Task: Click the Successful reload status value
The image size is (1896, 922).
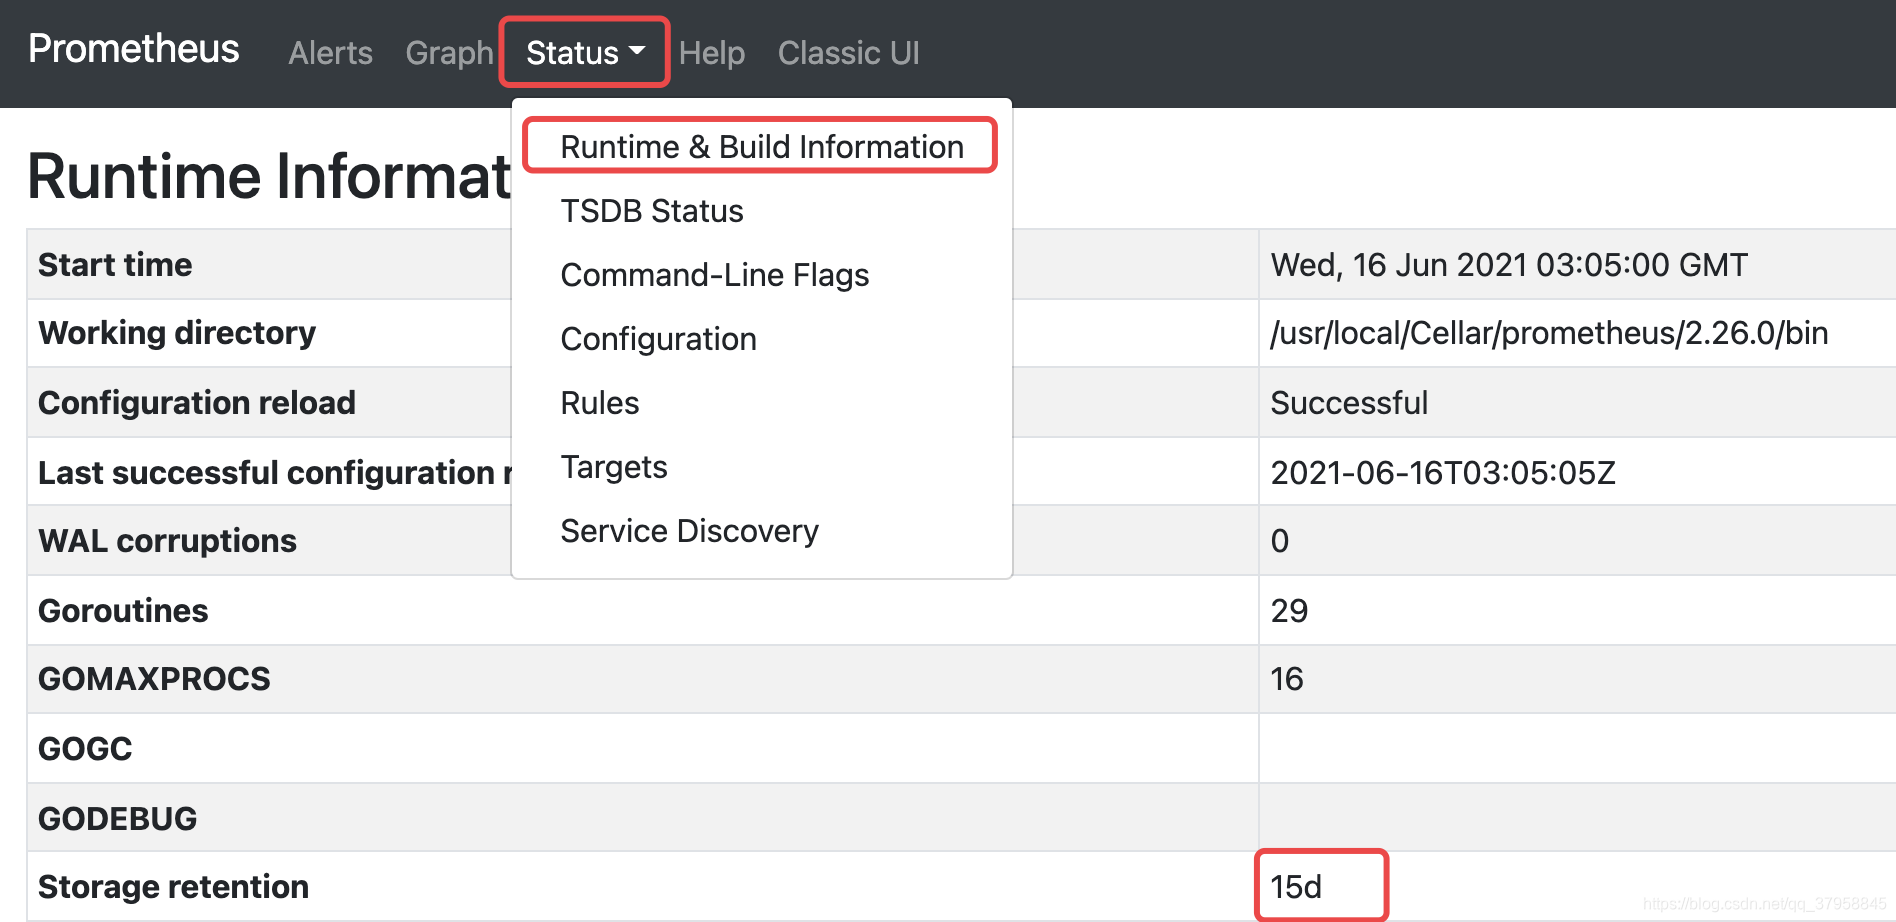Action: pyautogui.click(x=1349, y=403)
